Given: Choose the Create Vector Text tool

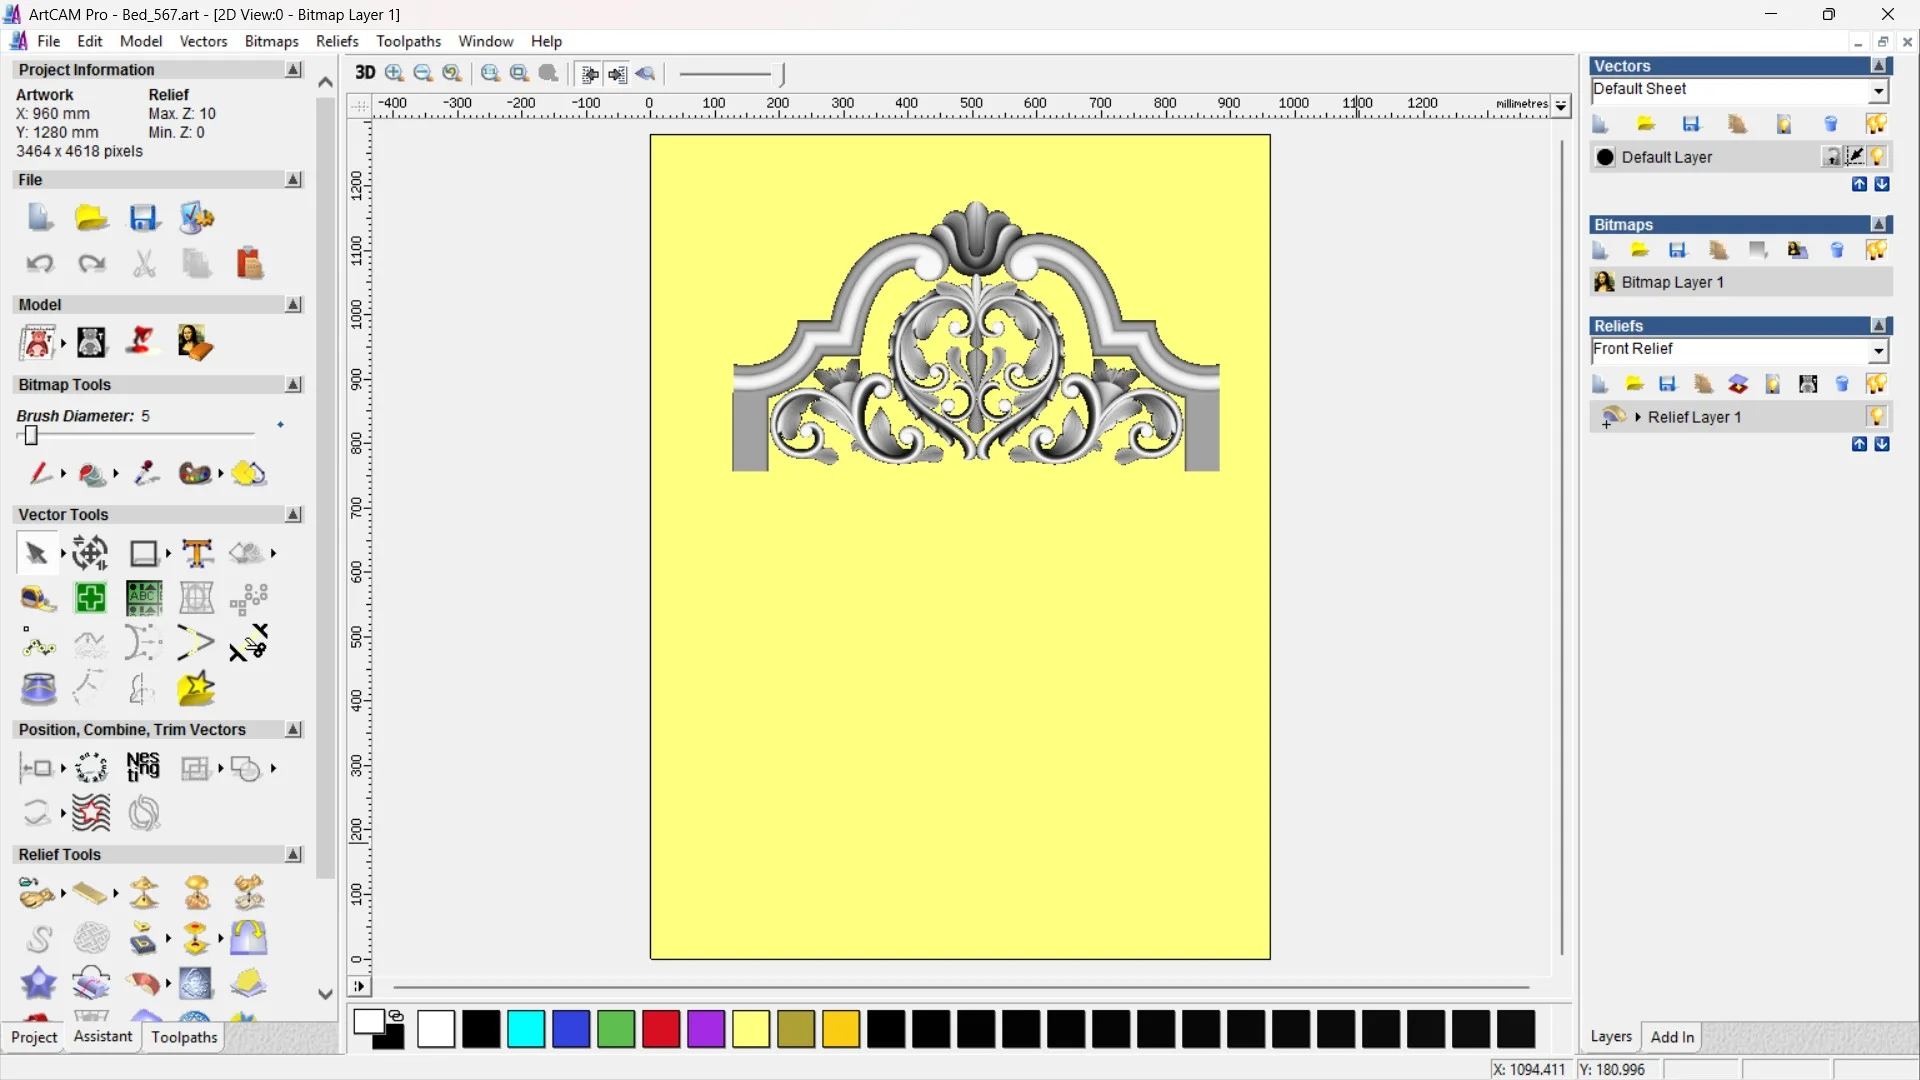Looking at the screenshot, I should click(x=197, y=553).
